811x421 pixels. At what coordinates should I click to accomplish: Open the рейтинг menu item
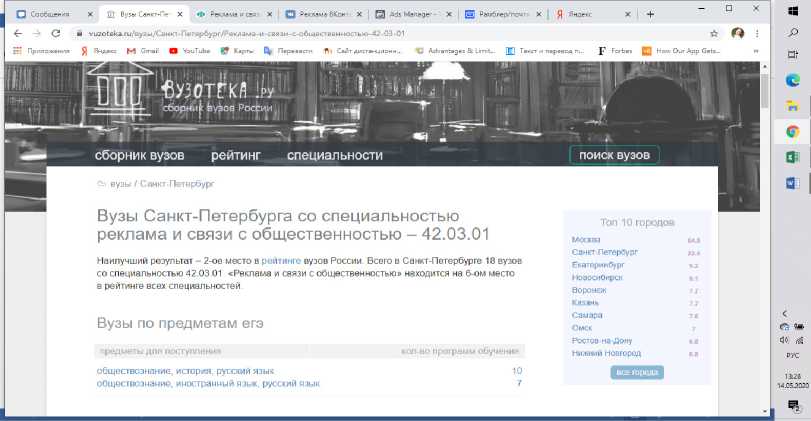pos(235,155)
